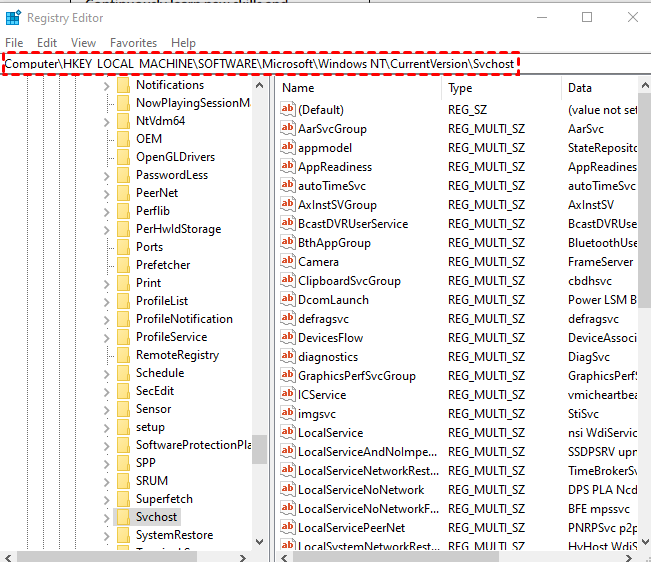This screenshot has height=562, width=651.
Task: Click the Svchost folder icon
Action: click(x=123, y=517)
